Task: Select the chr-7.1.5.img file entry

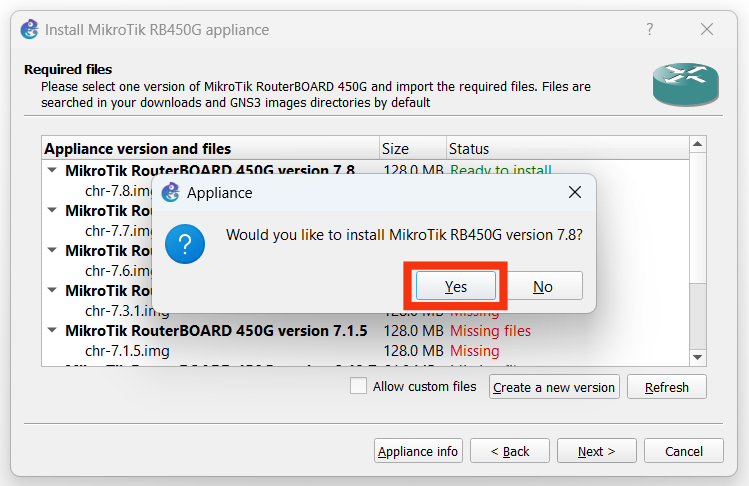Action: (127, 351)
